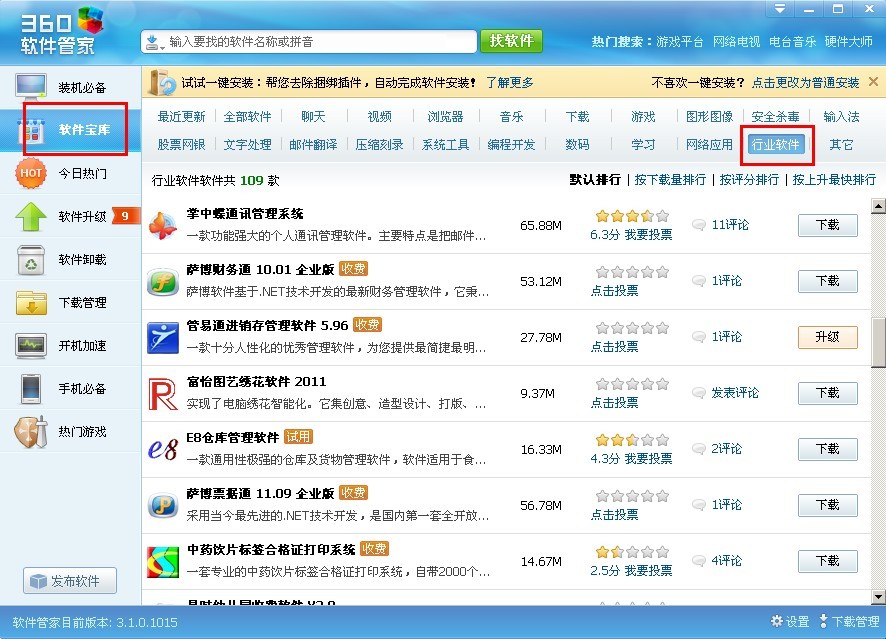Click the 中药饮片标签合格证打印系统 app icon
Viewport: 886px width, 639px height.
click(163, 562)
